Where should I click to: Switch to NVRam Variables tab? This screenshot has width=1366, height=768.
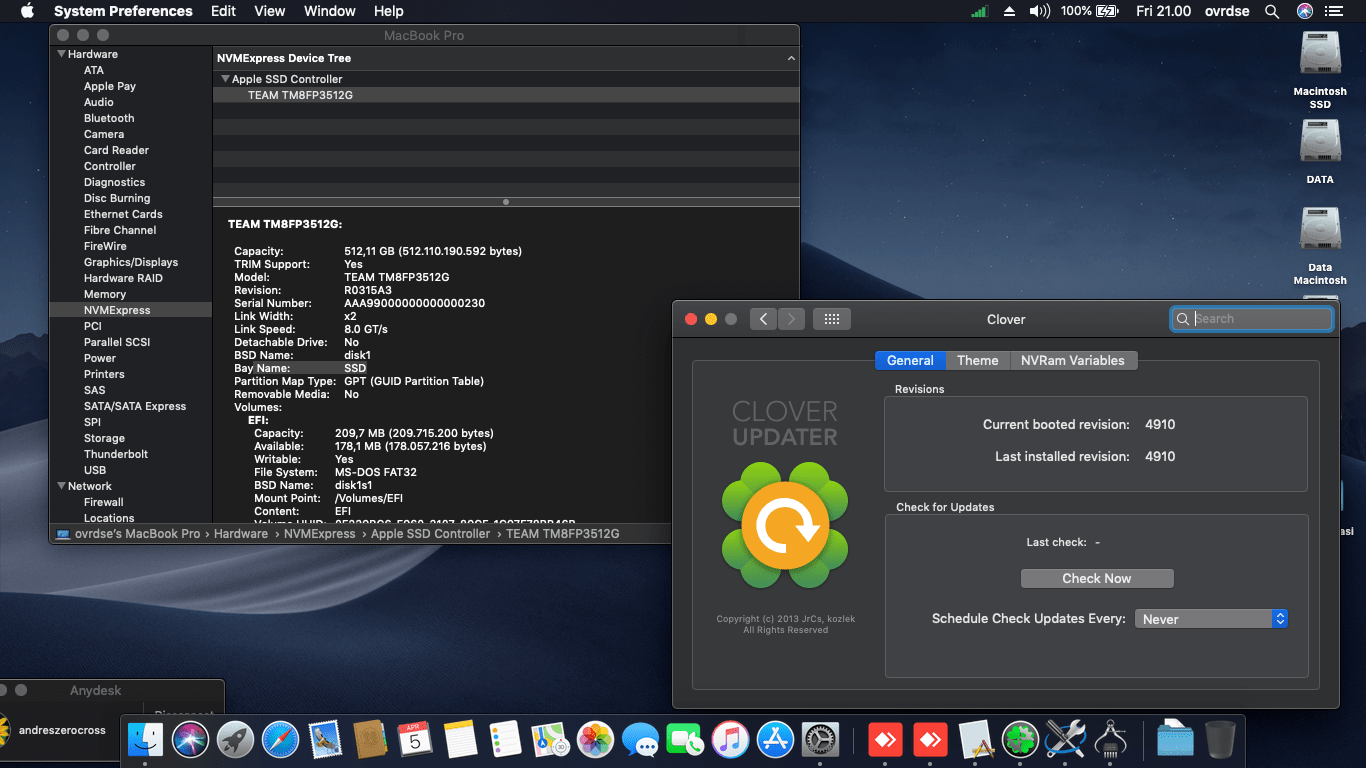(1072, 360)
